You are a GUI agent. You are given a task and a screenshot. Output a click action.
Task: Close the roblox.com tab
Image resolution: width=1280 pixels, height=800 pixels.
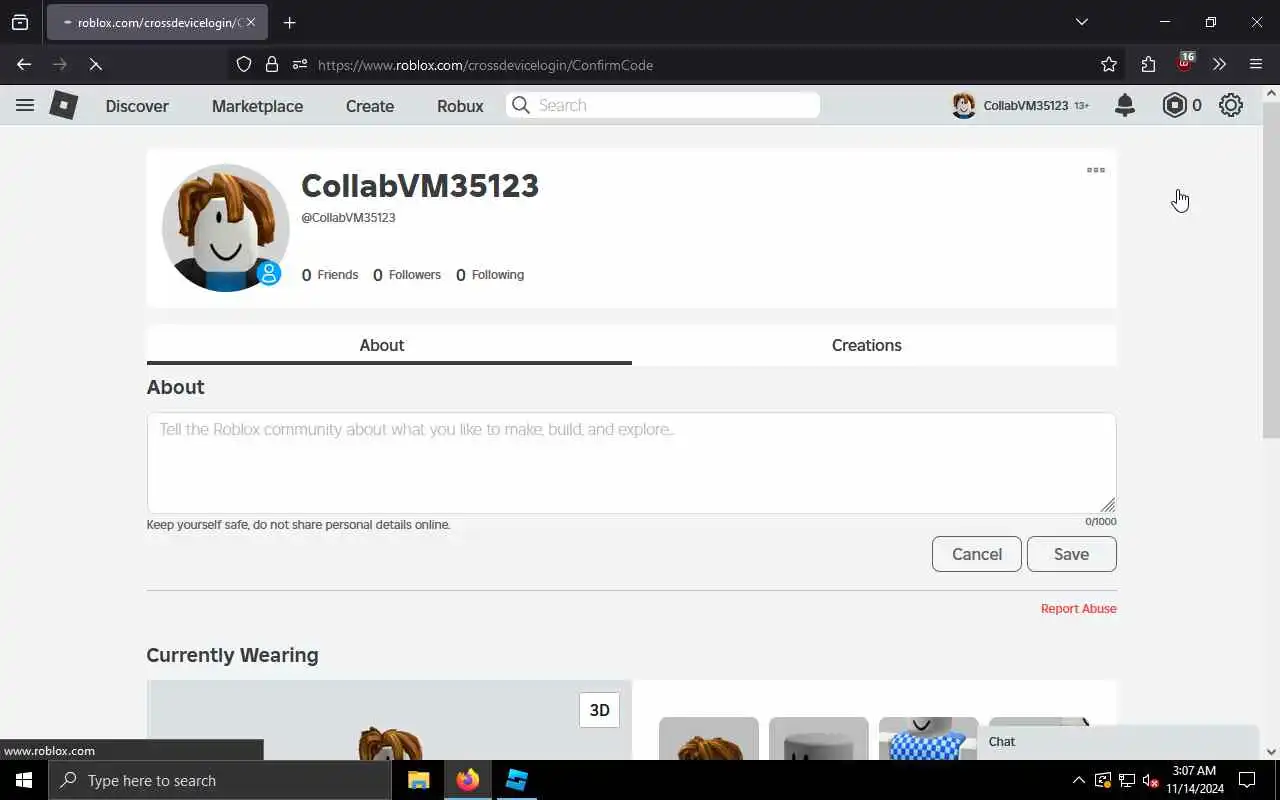[x=251, y=22]
